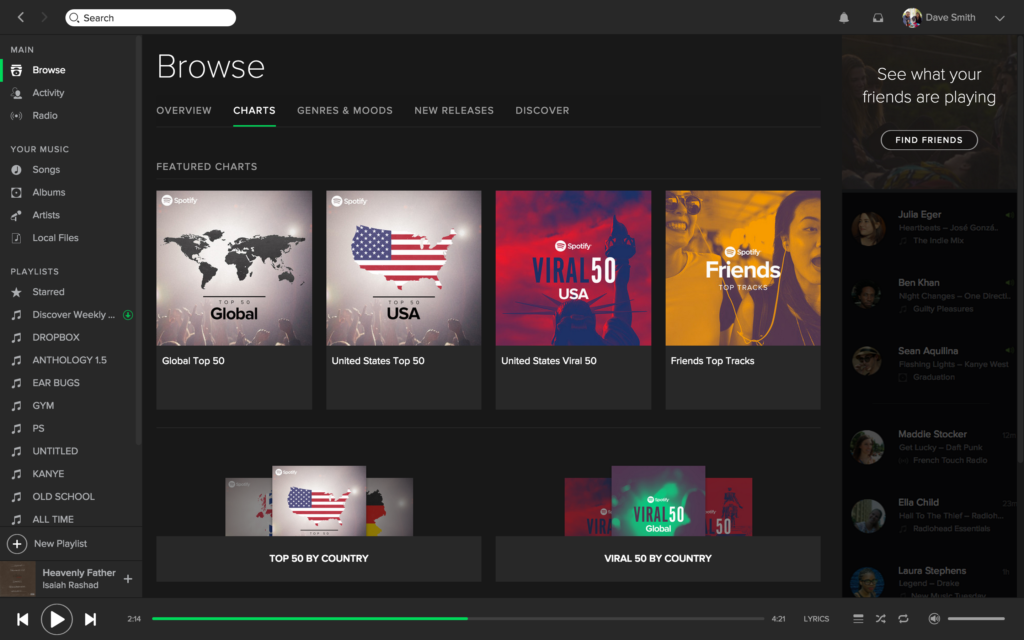Image resolution: width=1024 pixels, height=640 pixels.
Task: Adjust the volume slider
Action: coord(976,618)
